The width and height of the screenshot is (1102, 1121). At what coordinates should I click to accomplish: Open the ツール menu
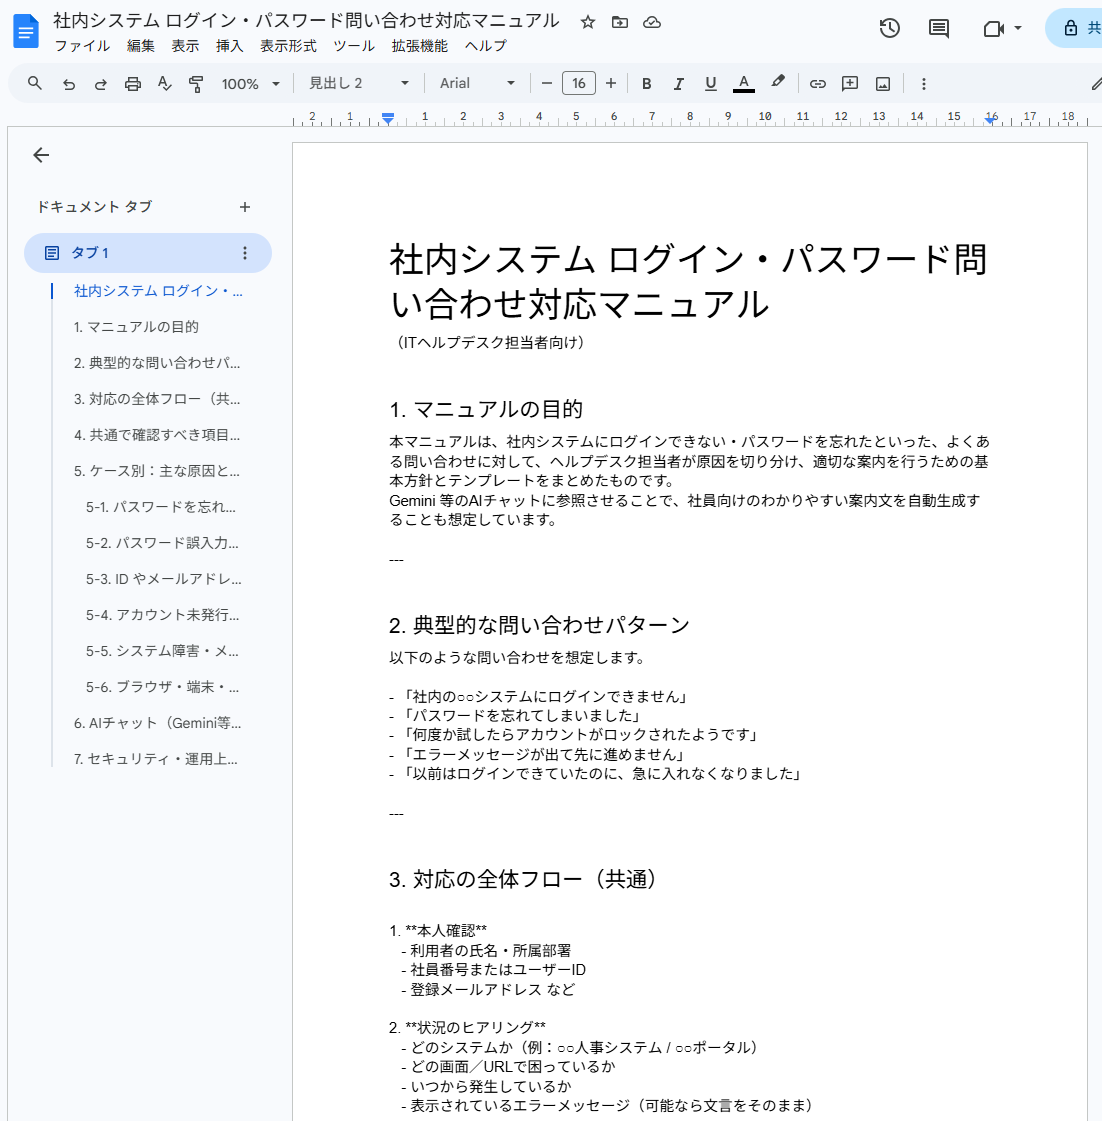click(354, 46)
